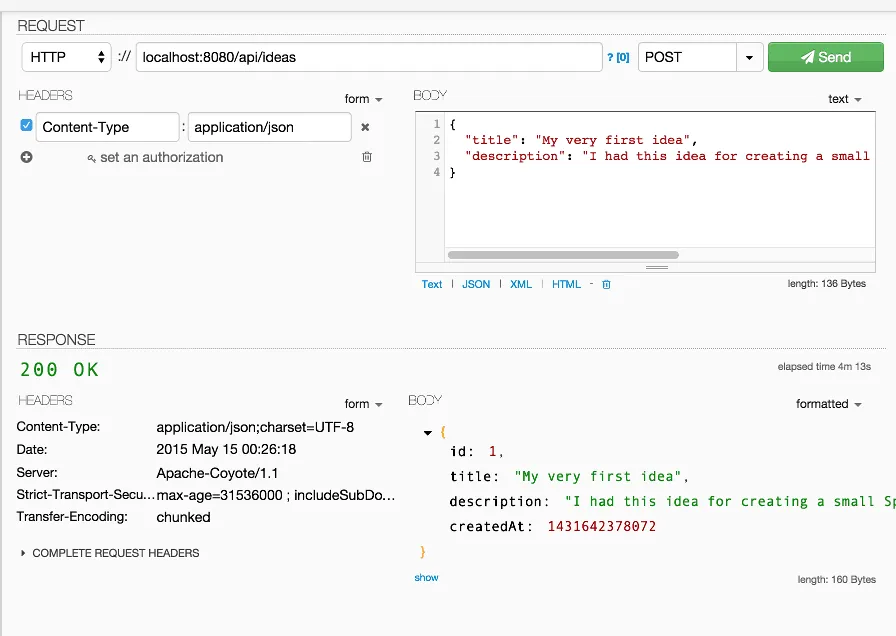The image size is (896, 636).
Task: Add a new header with the plus icon
Action: click(27, 157)
